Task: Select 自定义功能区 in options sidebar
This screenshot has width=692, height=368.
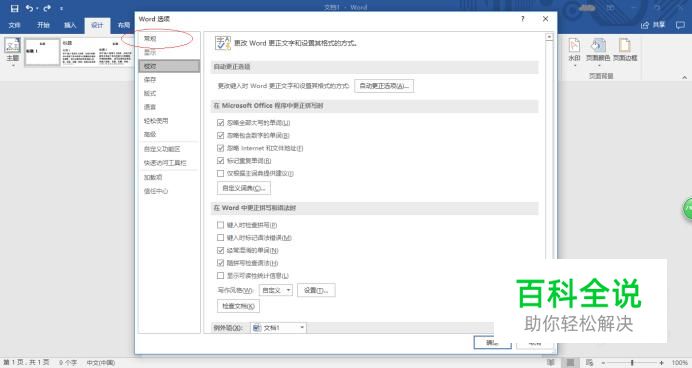Action: pos(169,149)
